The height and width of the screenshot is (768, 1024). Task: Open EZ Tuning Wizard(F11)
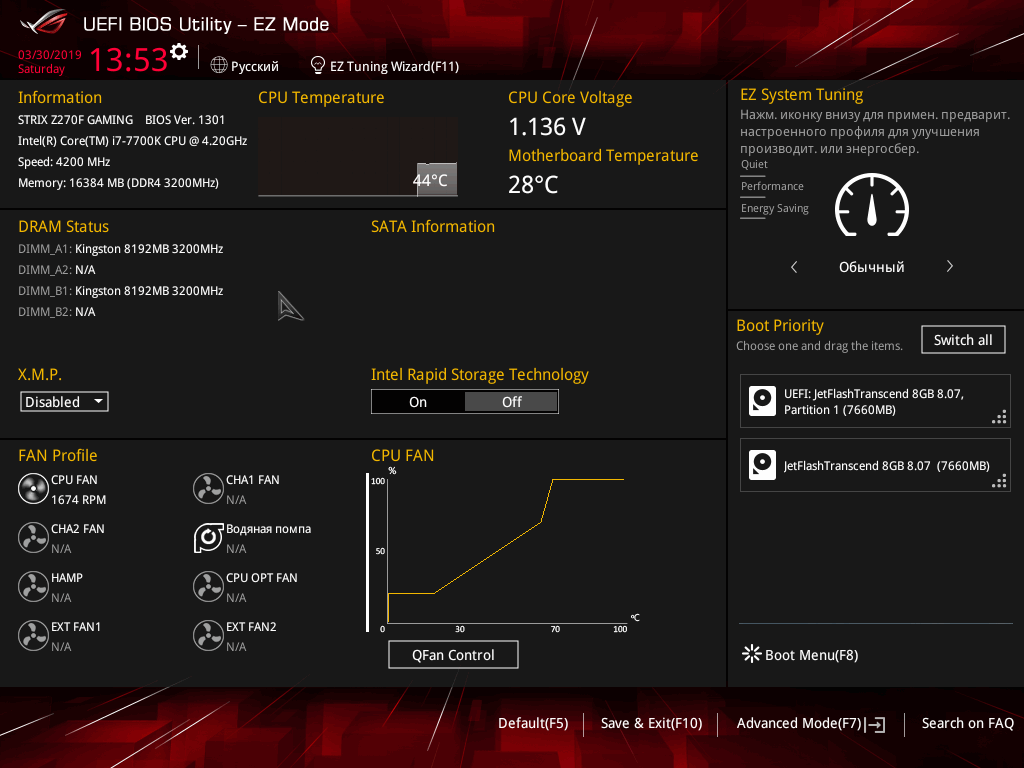(394, 66)
